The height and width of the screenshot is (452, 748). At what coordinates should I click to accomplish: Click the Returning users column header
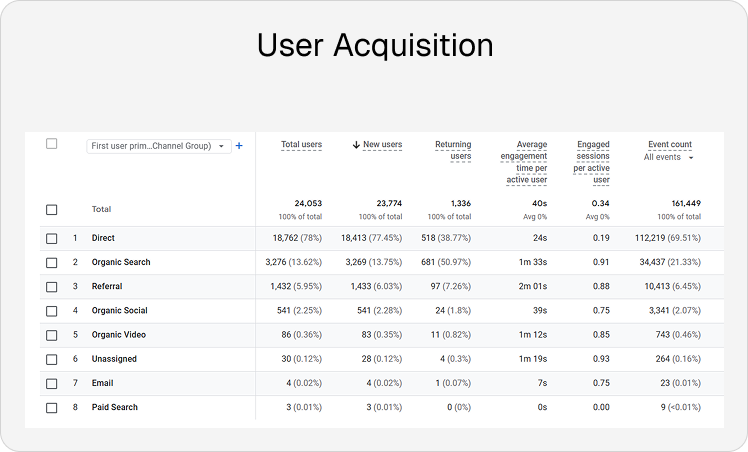(x=453, y=150)
